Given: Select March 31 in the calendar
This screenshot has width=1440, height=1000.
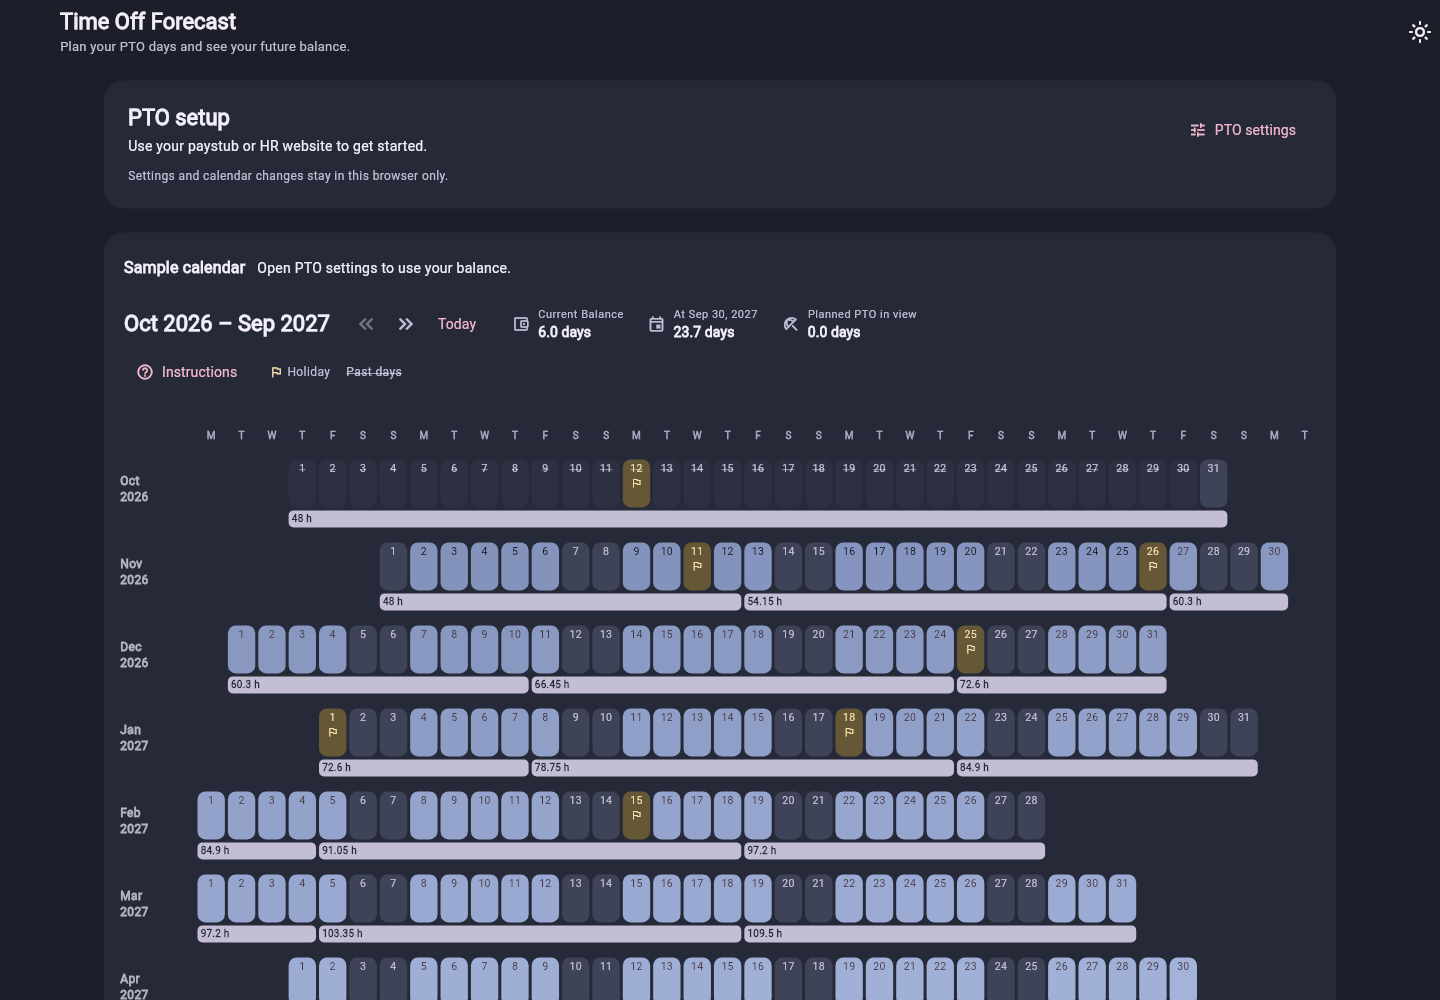Looking at the screenshot, I should tap(1122, 898).
